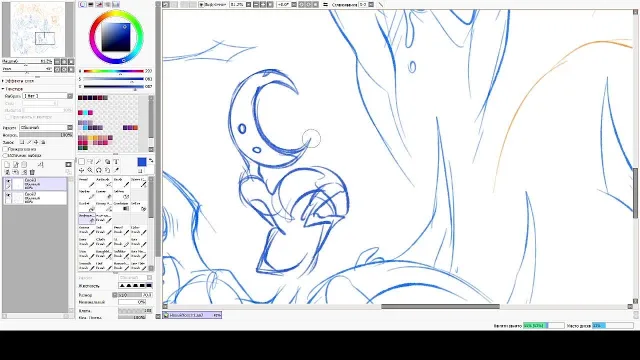Screen dimensions: 640x360
Task: Adjust the brush size slider
Action: tap(136, 295)
